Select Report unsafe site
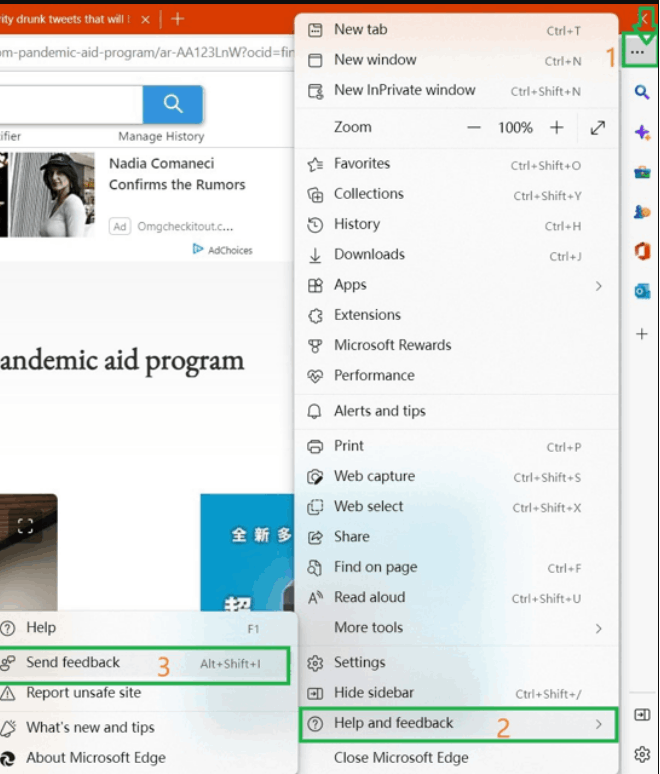 click(x=147, y=693)
